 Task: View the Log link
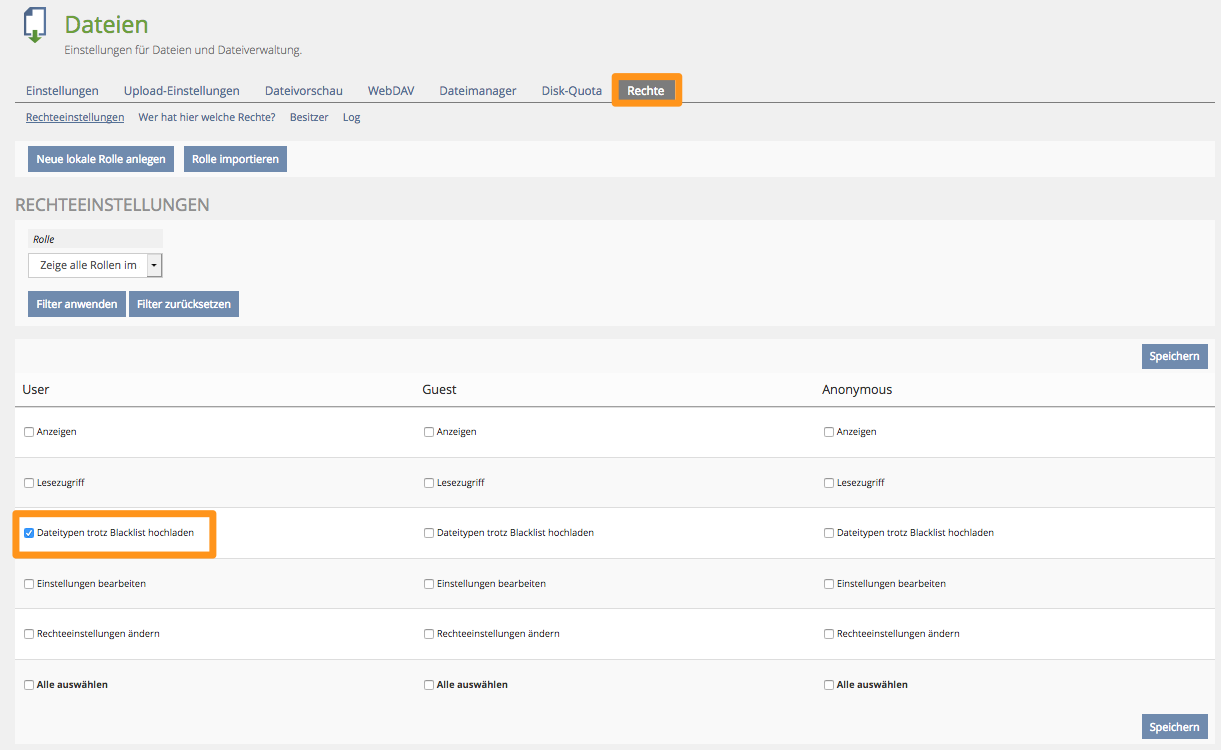coord(351,117)
